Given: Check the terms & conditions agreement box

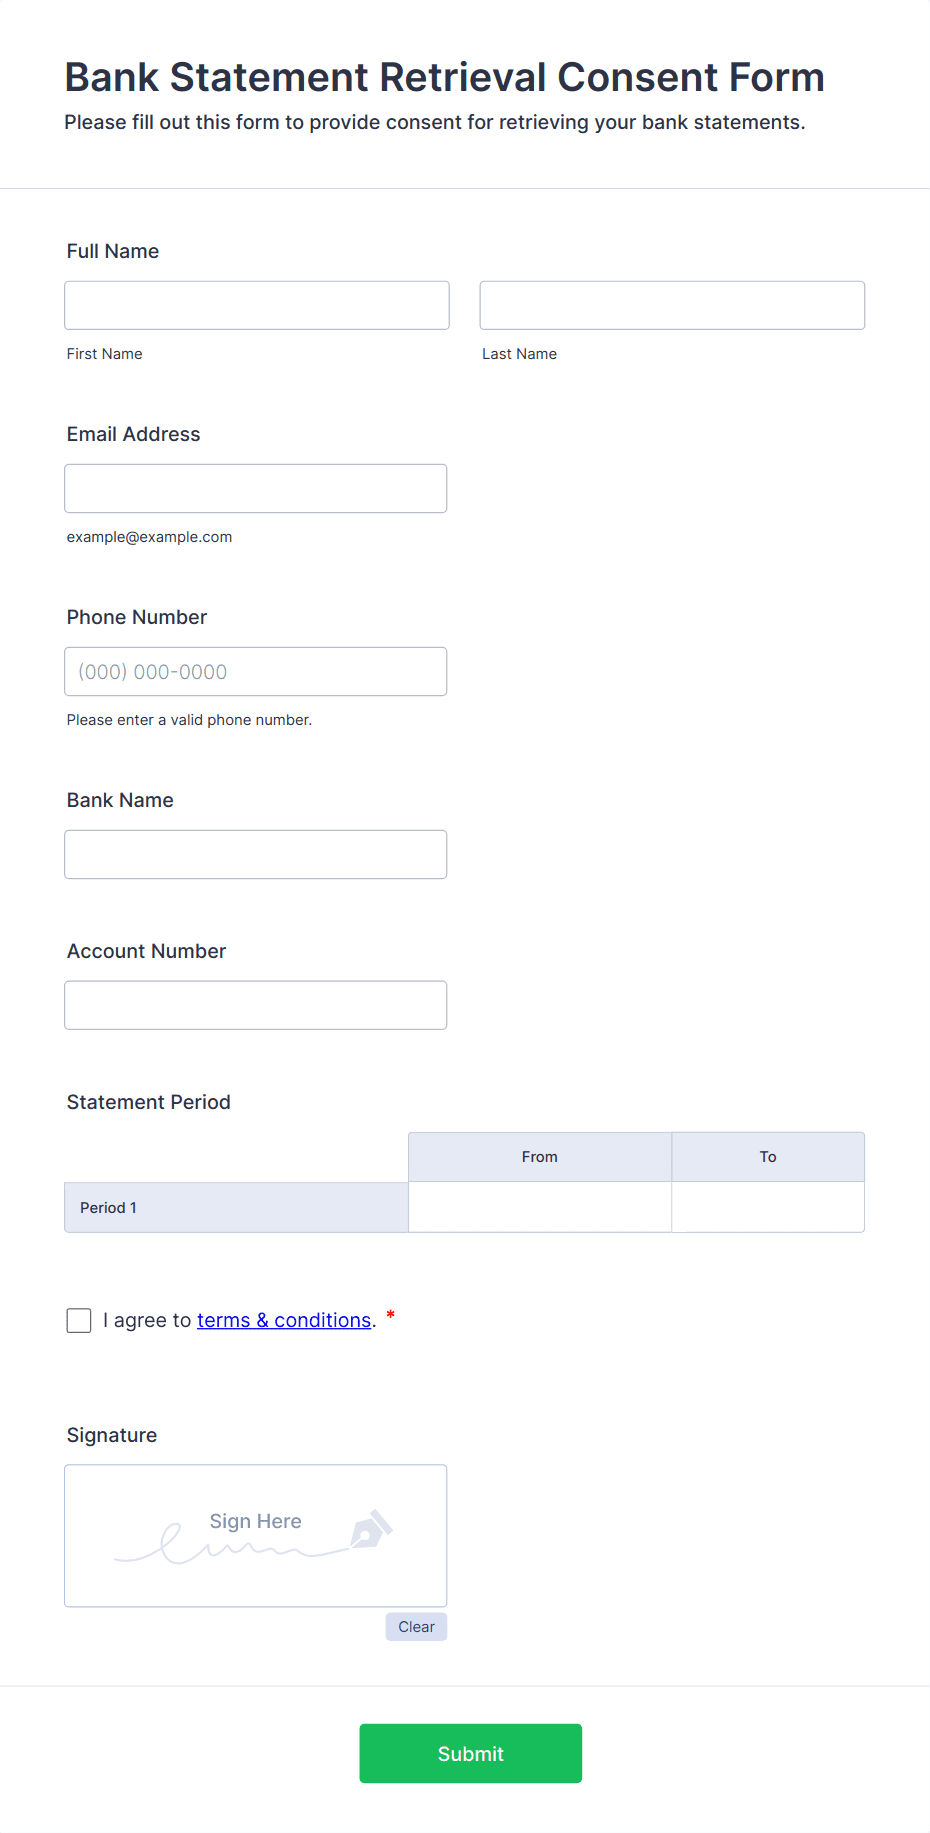Looking at the screenshot, I should tap(79, 1320).
